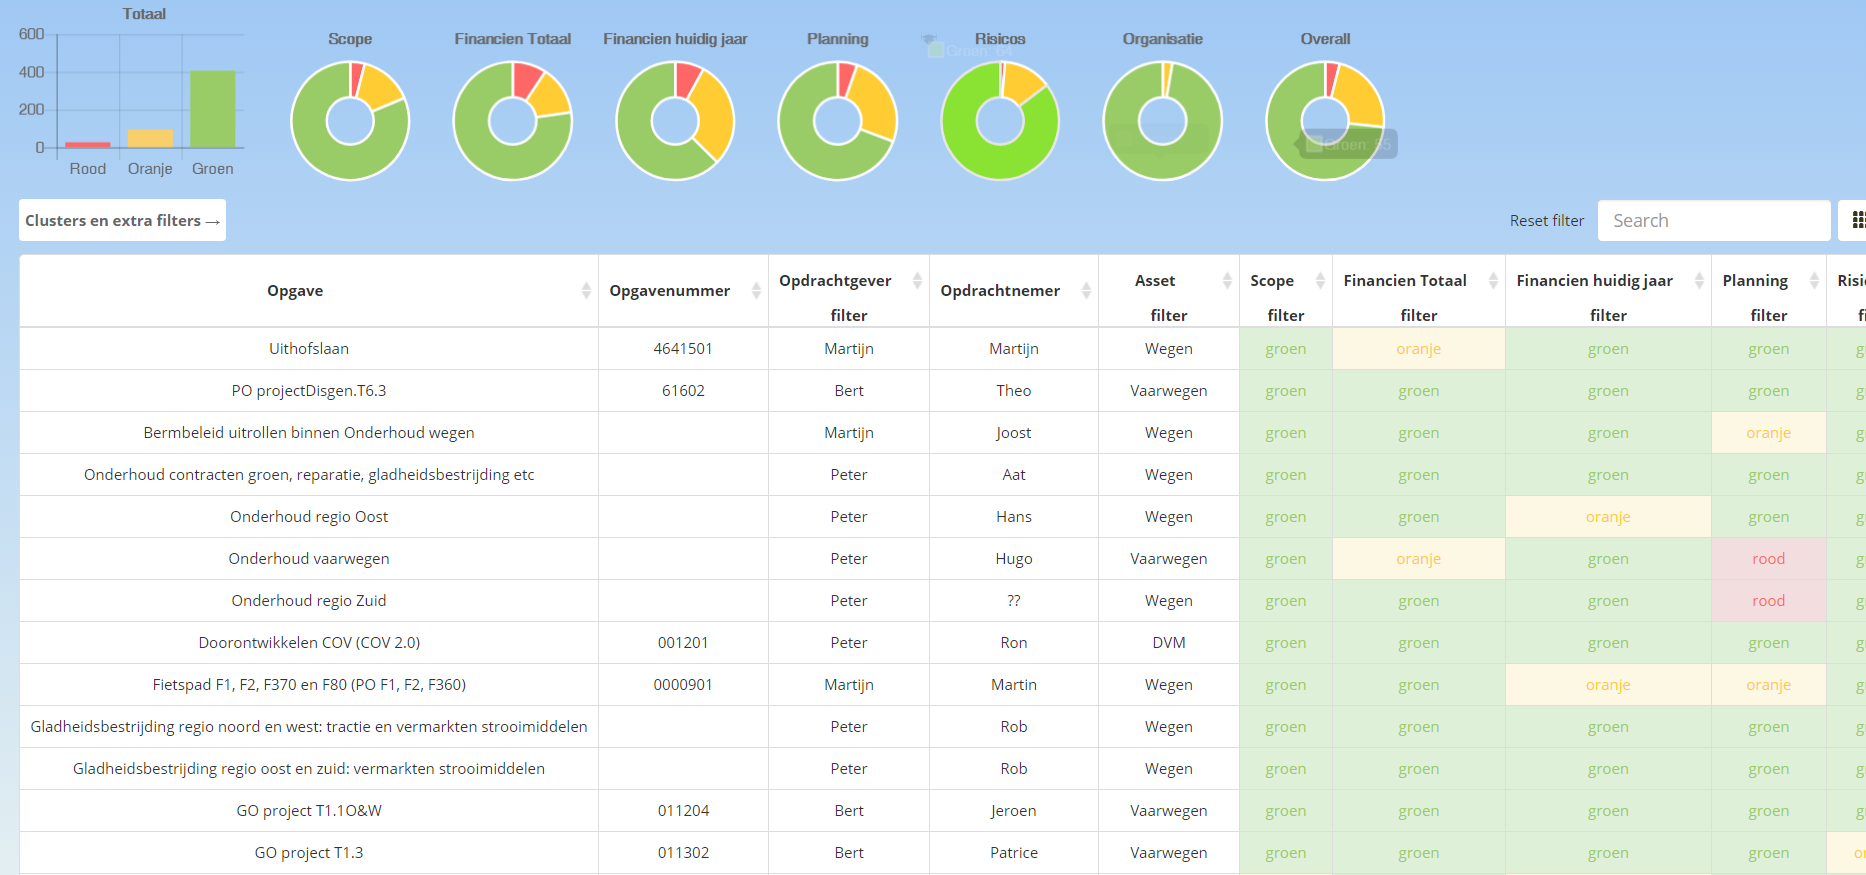Focus the Search input field
Screen dimensions: 1866x875
[x=1714, y=221]
